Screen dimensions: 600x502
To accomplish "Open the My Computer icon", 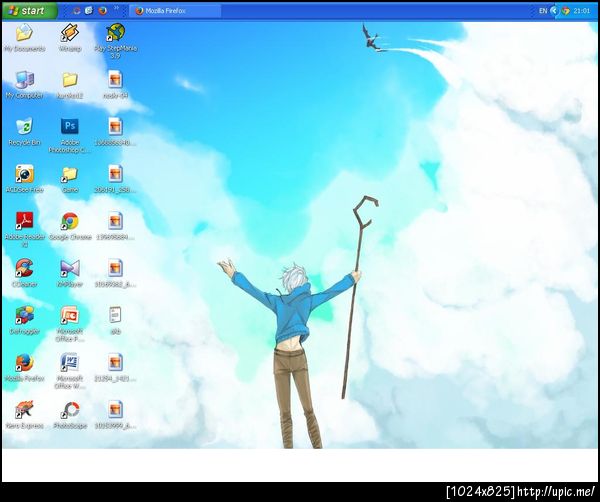I will [24, 85].
